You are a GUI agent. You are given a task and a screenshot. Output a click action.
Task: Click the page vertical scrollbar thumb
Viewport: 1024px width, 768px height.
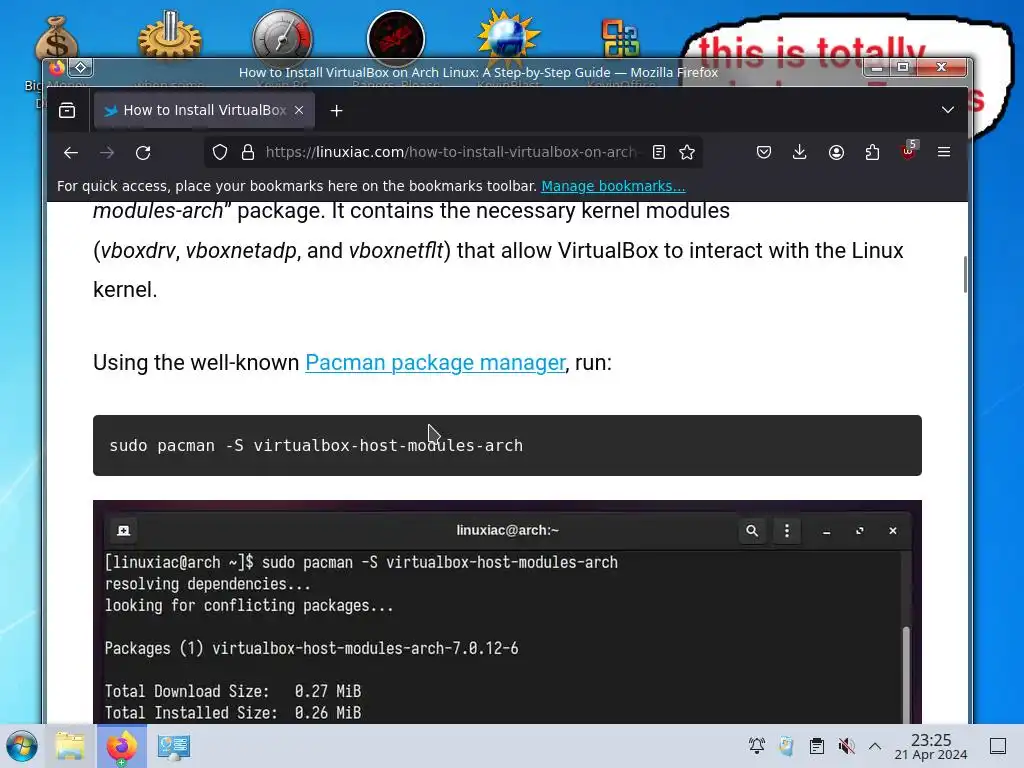[965, 275]
